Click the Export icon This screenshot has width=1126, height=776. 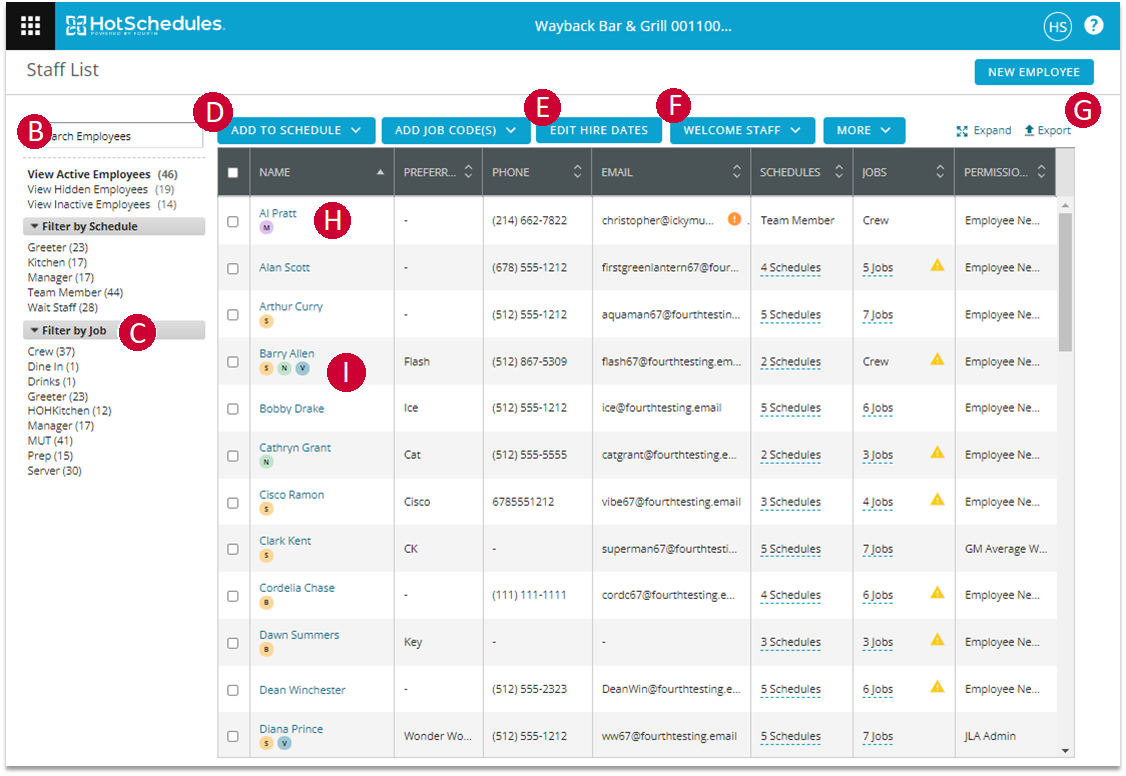1029,131
